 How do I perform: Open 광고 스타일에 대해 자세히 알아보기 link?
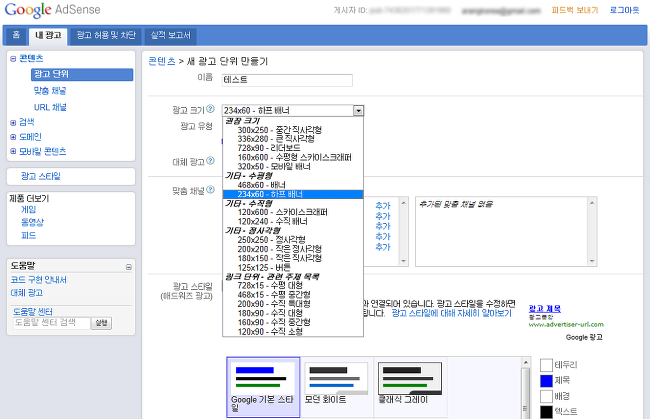451,313
